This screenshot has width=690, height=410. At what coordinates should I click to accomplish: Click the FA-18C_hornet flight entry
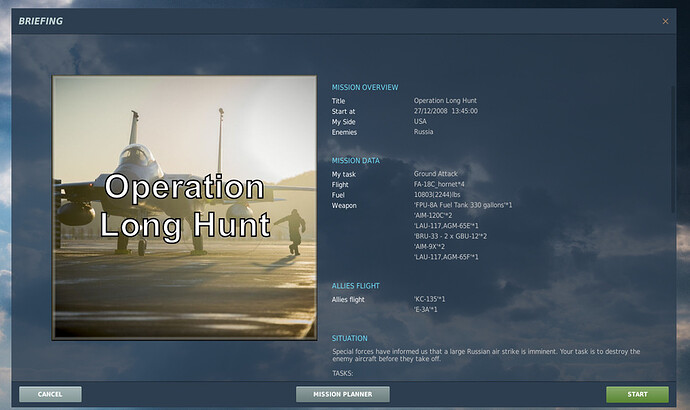(442, 184)
